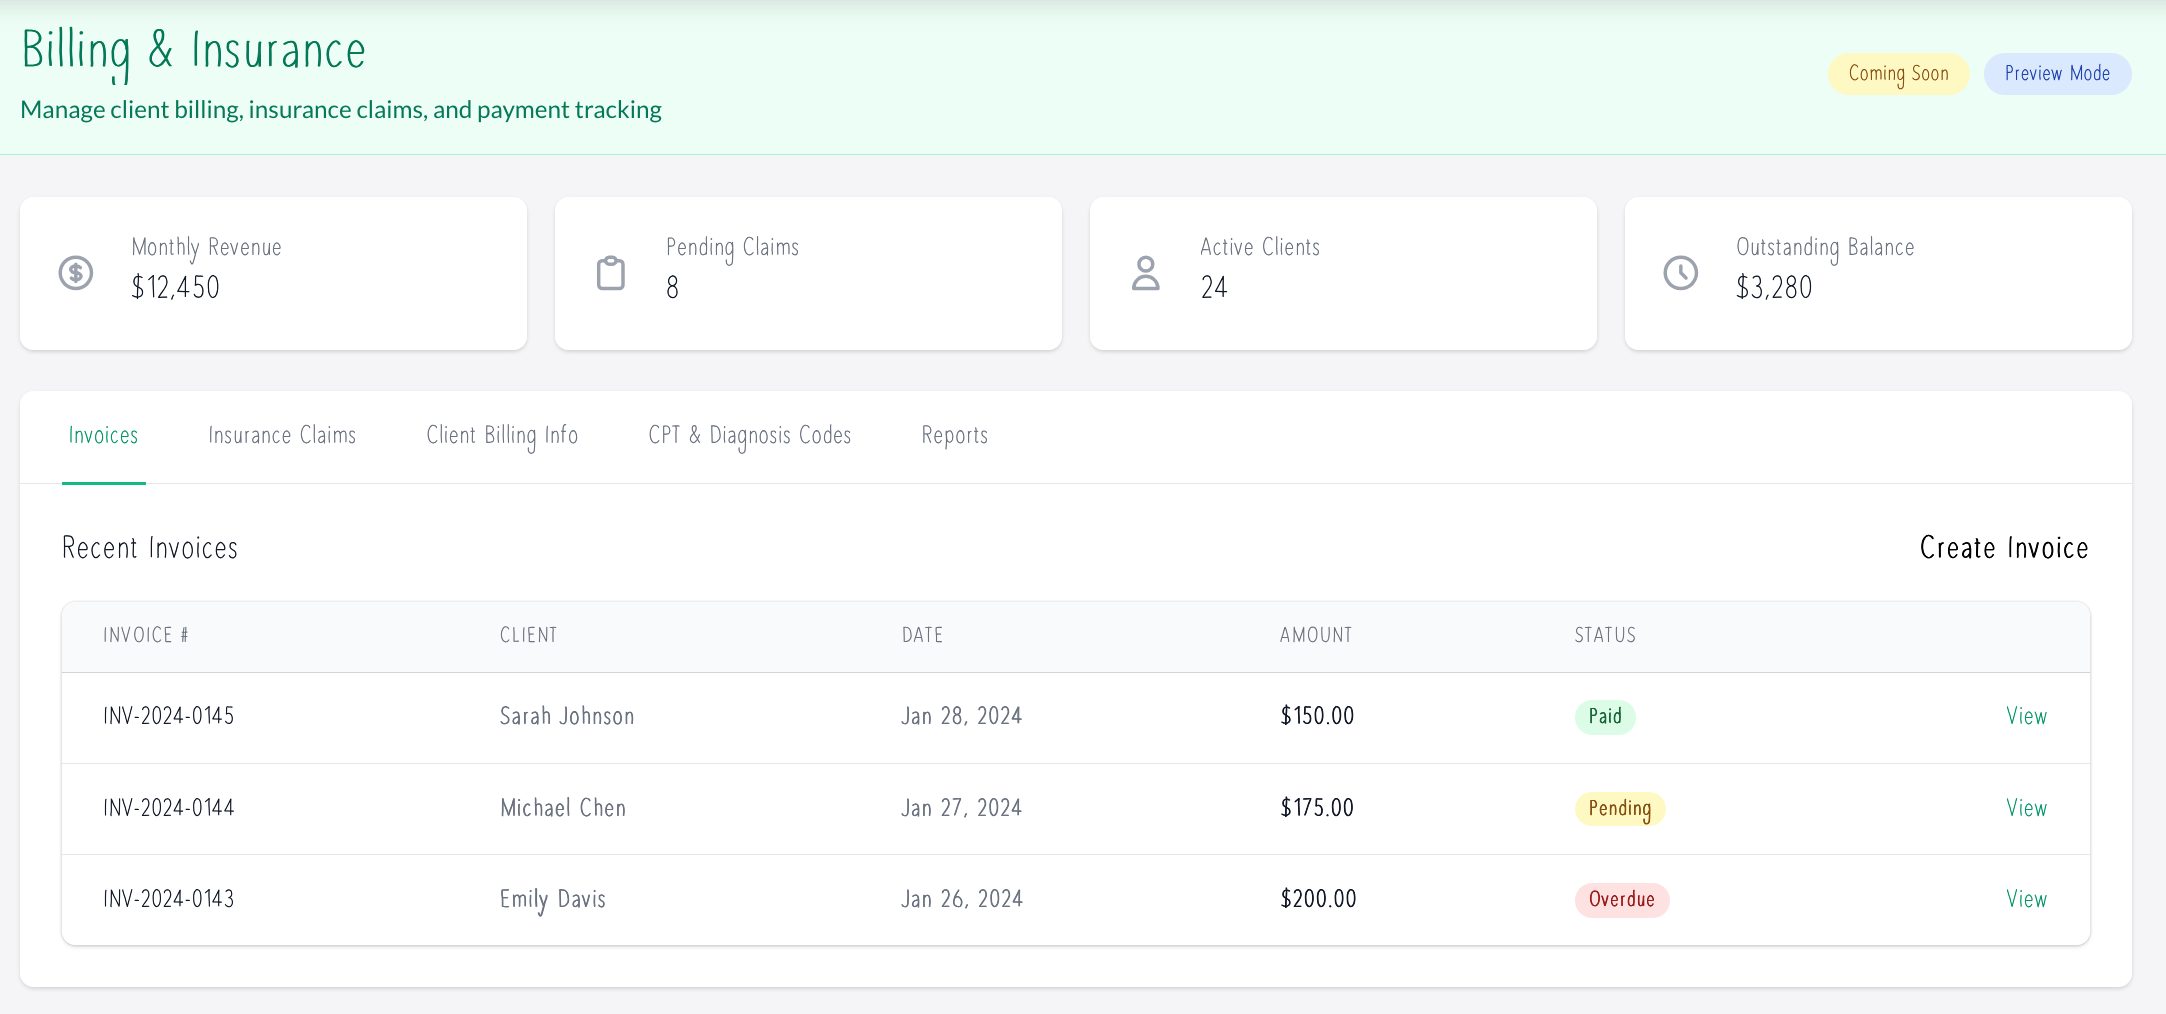View invoice INV-2024-0145 for Sarah Johnson

pos(2026,717)
